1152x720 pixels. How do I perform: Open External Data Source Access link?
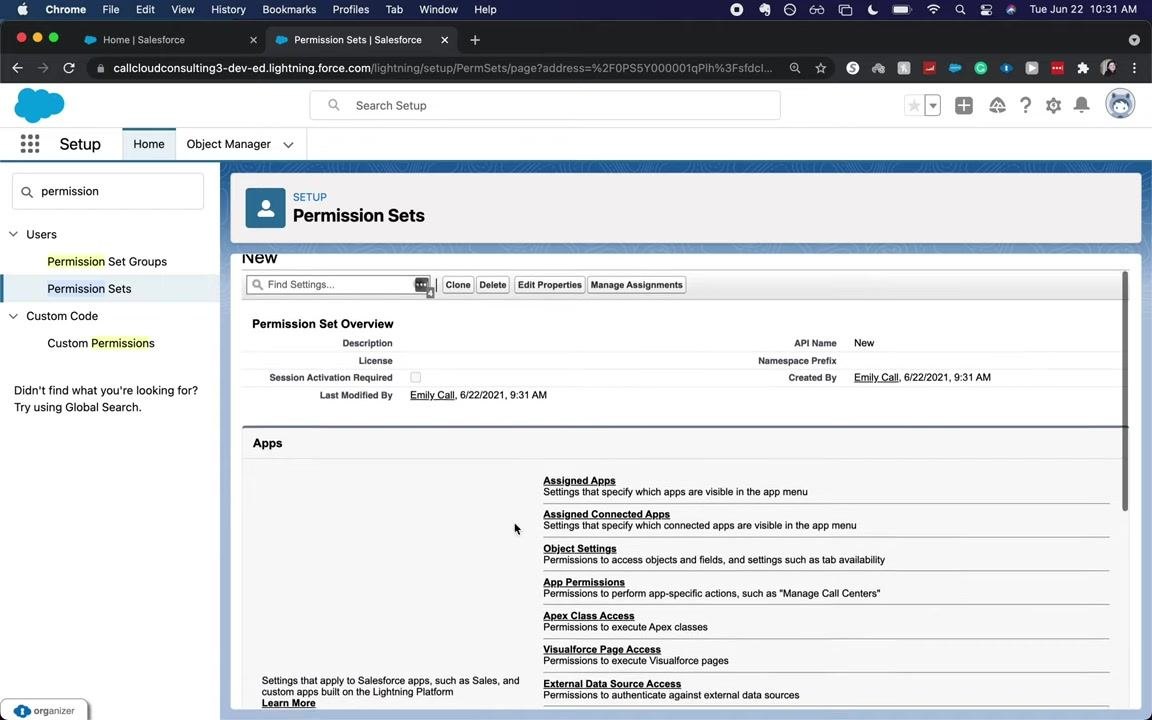pyautogui.click(x=612, y=683)
